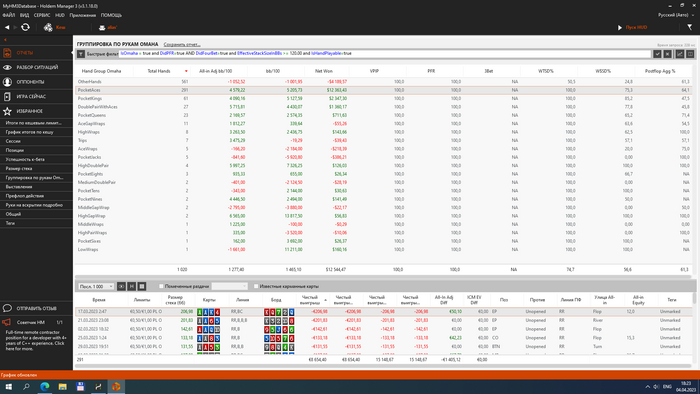Open the СЕРВИС menu
This screenshot has width=700, height=394.
(x=42, y=15)
